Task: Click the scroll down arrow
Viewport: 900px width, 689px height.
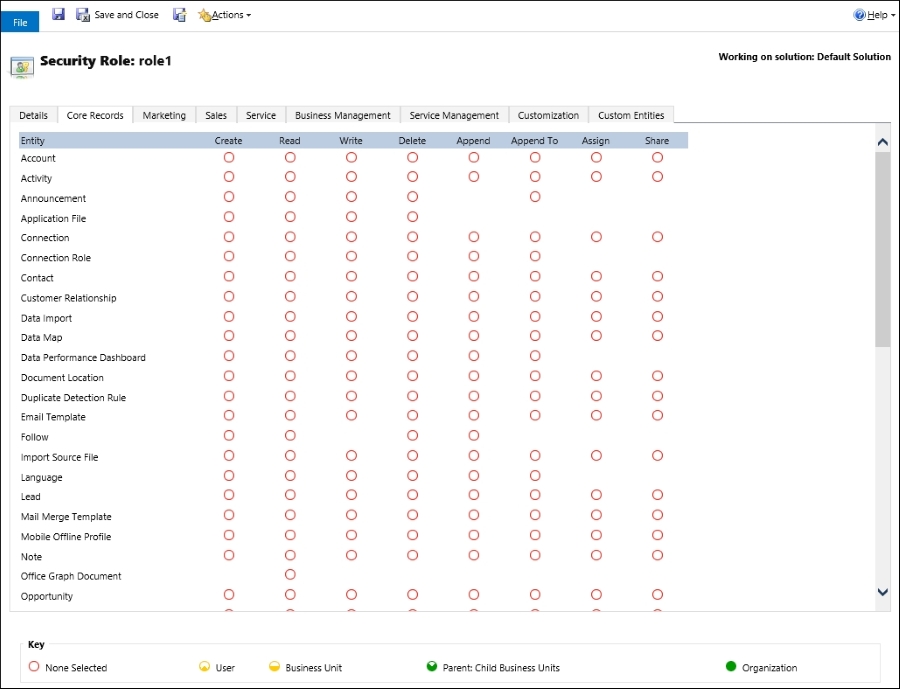Action: pos(883,592)
